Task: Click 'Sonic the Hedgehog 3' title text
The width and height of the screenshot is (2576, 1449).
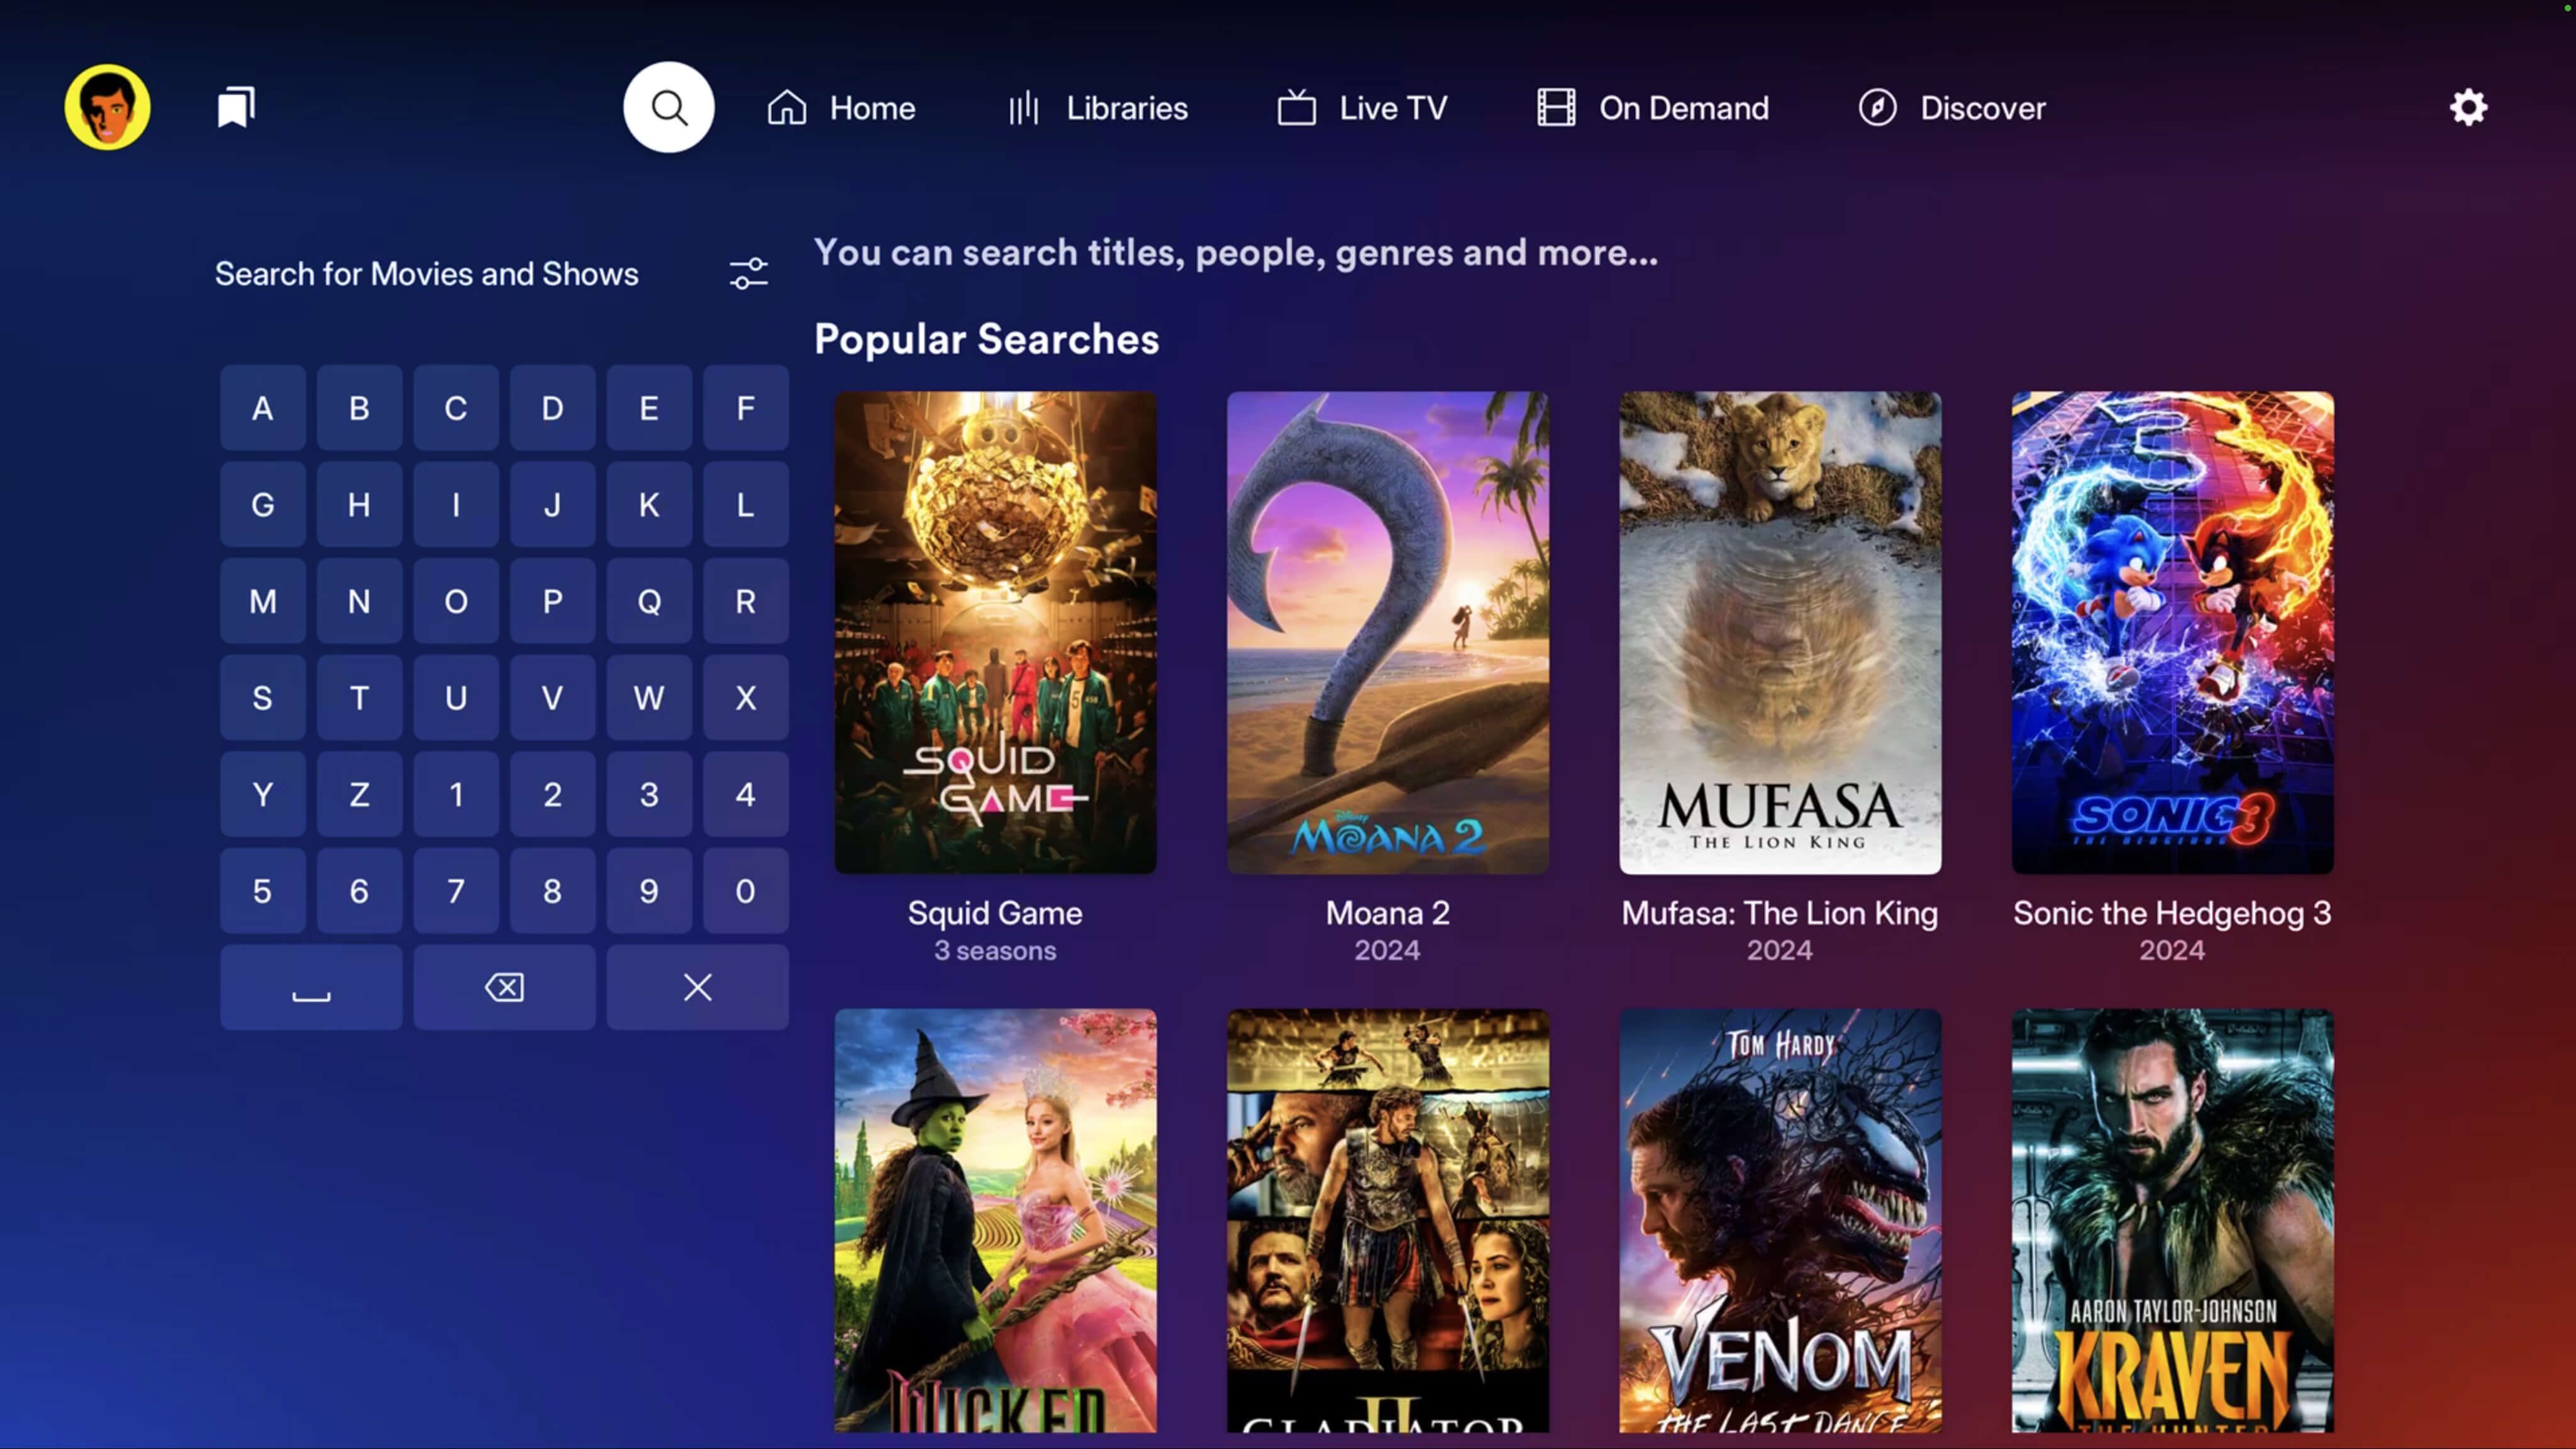Action: point(2172,913)
